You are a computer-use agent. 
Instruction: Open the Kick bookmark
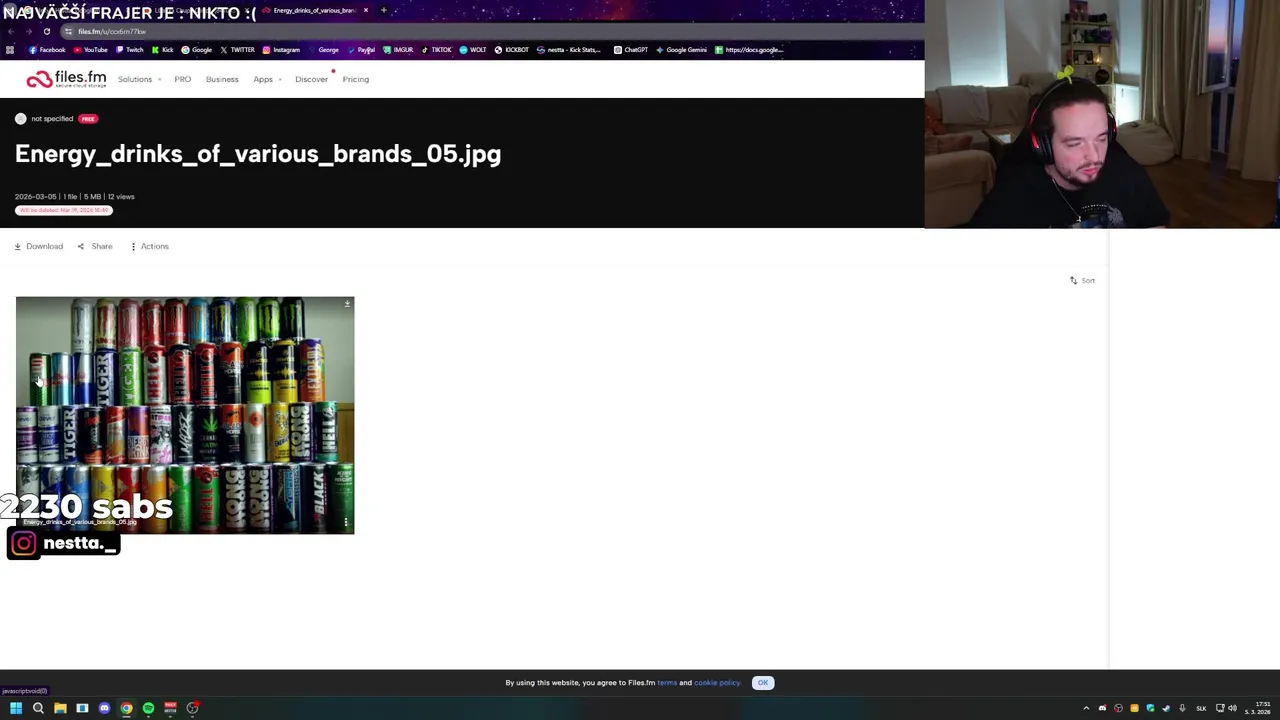pyautogui.click(x=162, y=50)
